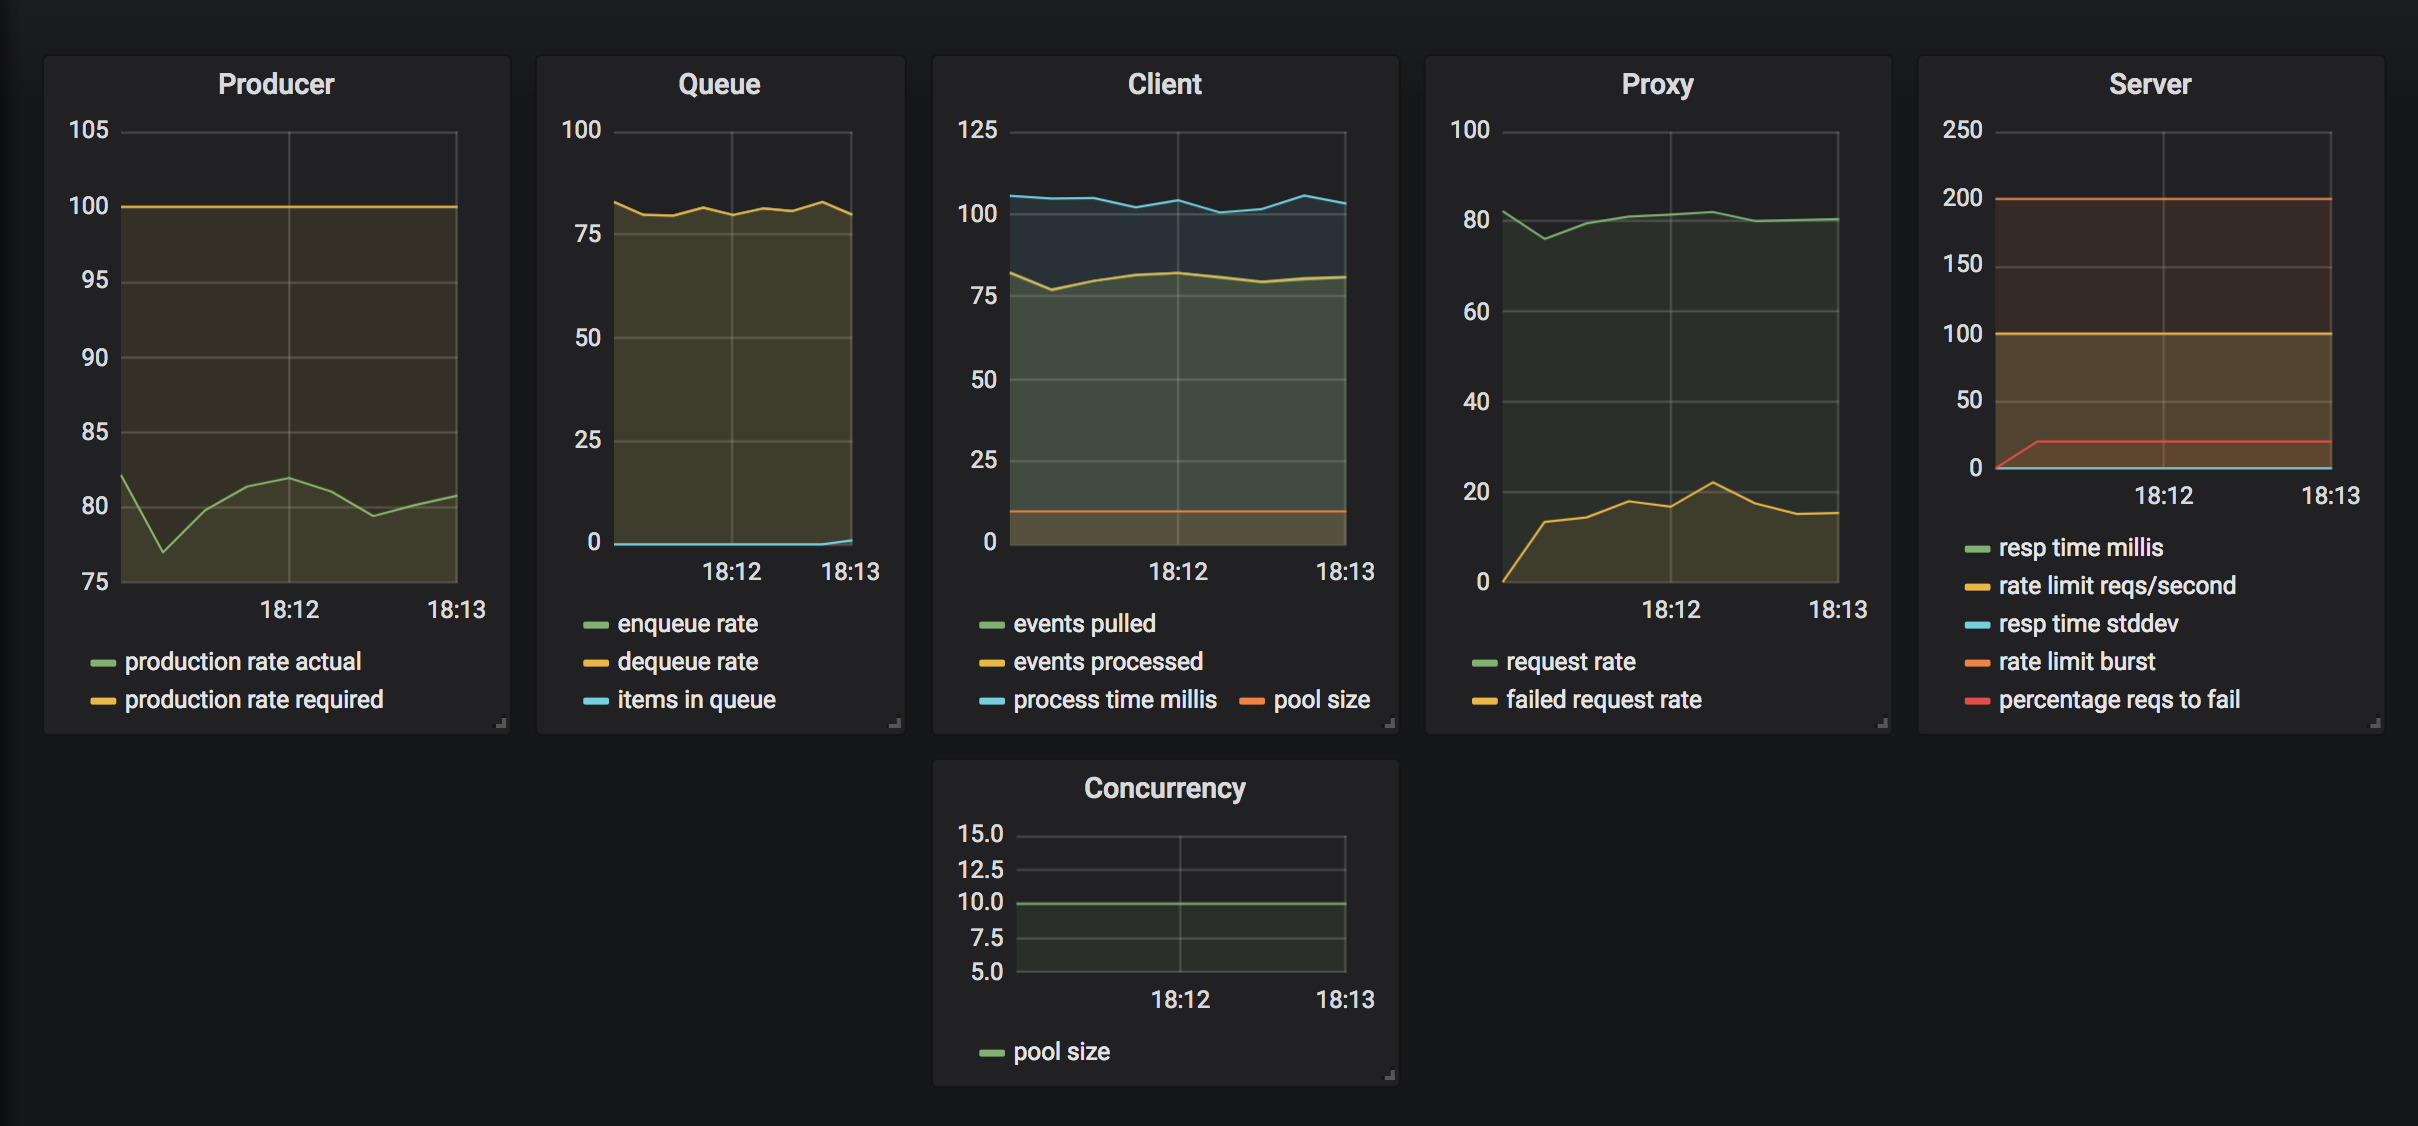
Task: Open the Server panel title menu
Action: point(2150,84)
